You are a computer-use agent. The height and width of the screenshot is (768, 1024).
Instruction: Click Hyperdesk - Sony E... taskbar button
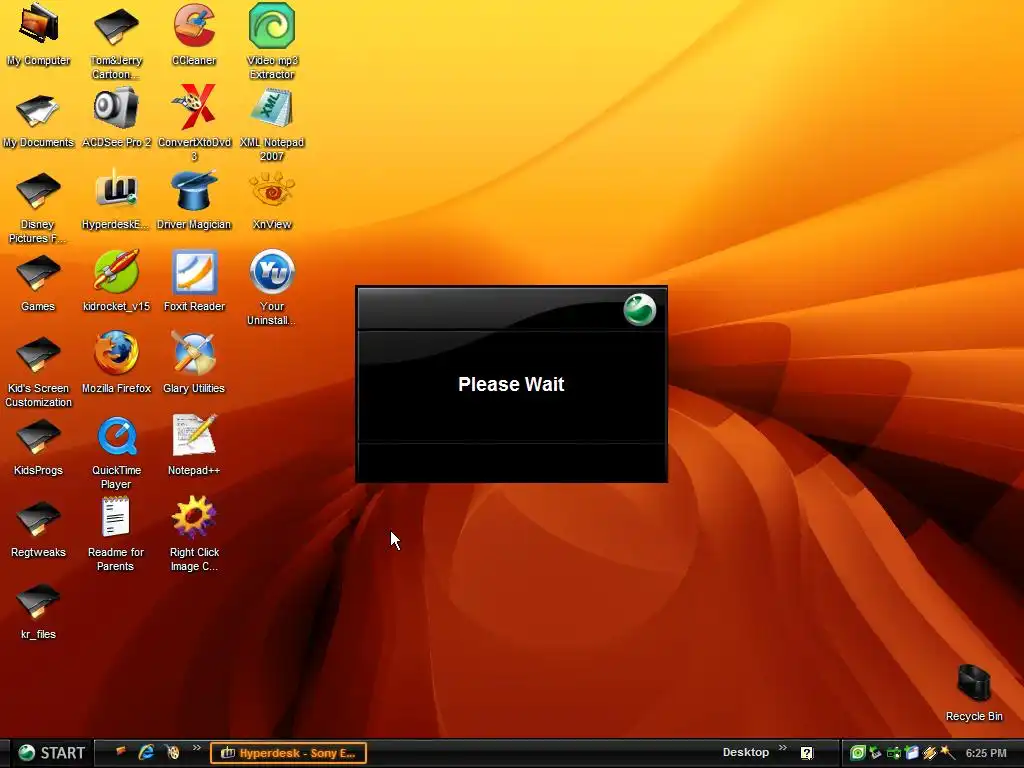289,753
